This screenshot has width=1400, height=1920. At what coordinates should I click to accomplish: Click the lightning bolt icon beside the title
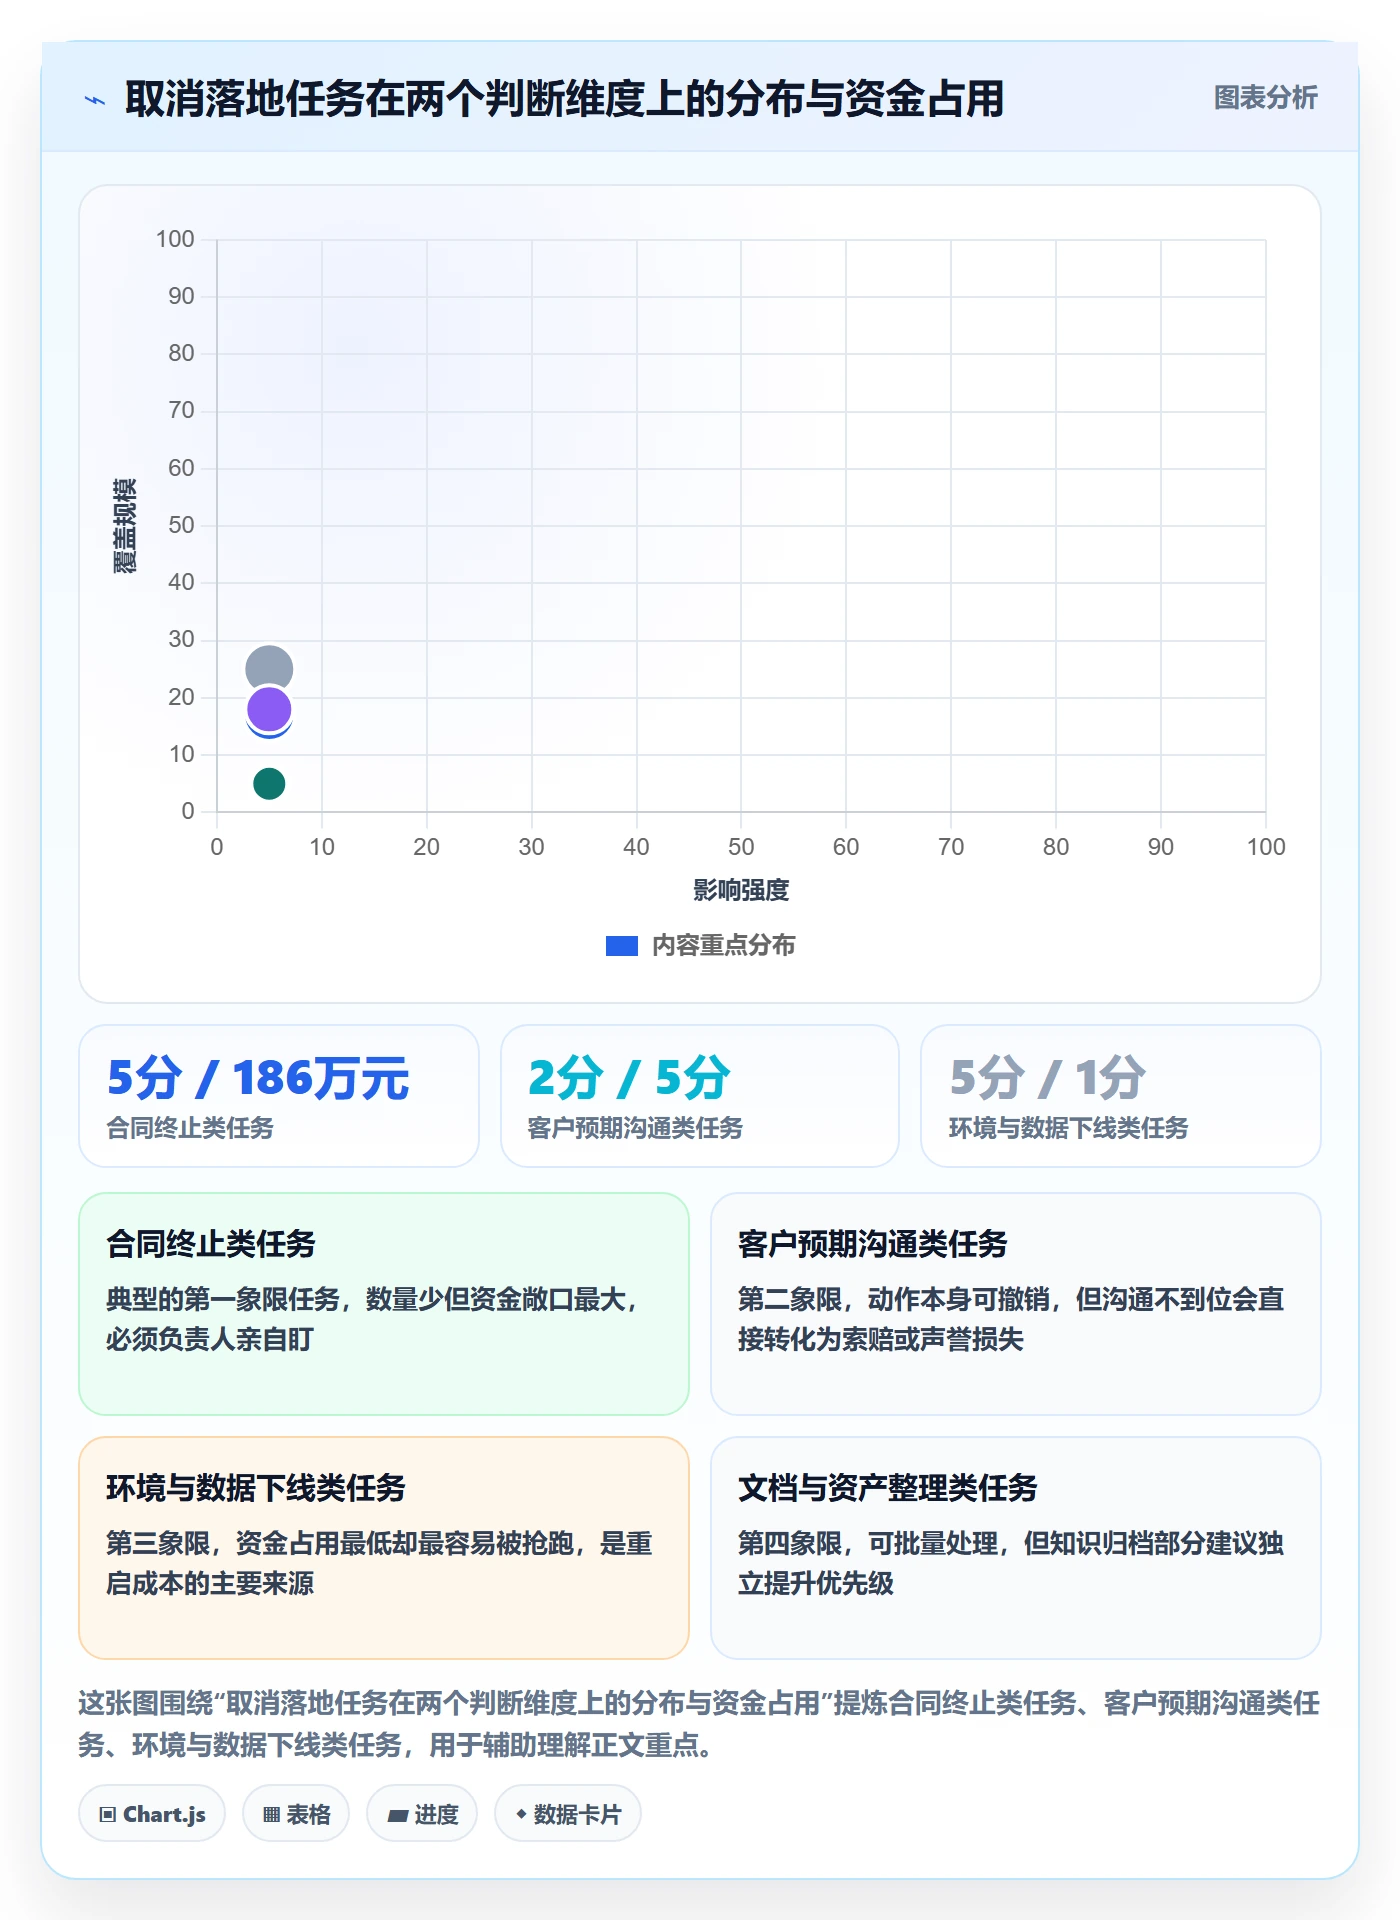click(x=95, y=100)
